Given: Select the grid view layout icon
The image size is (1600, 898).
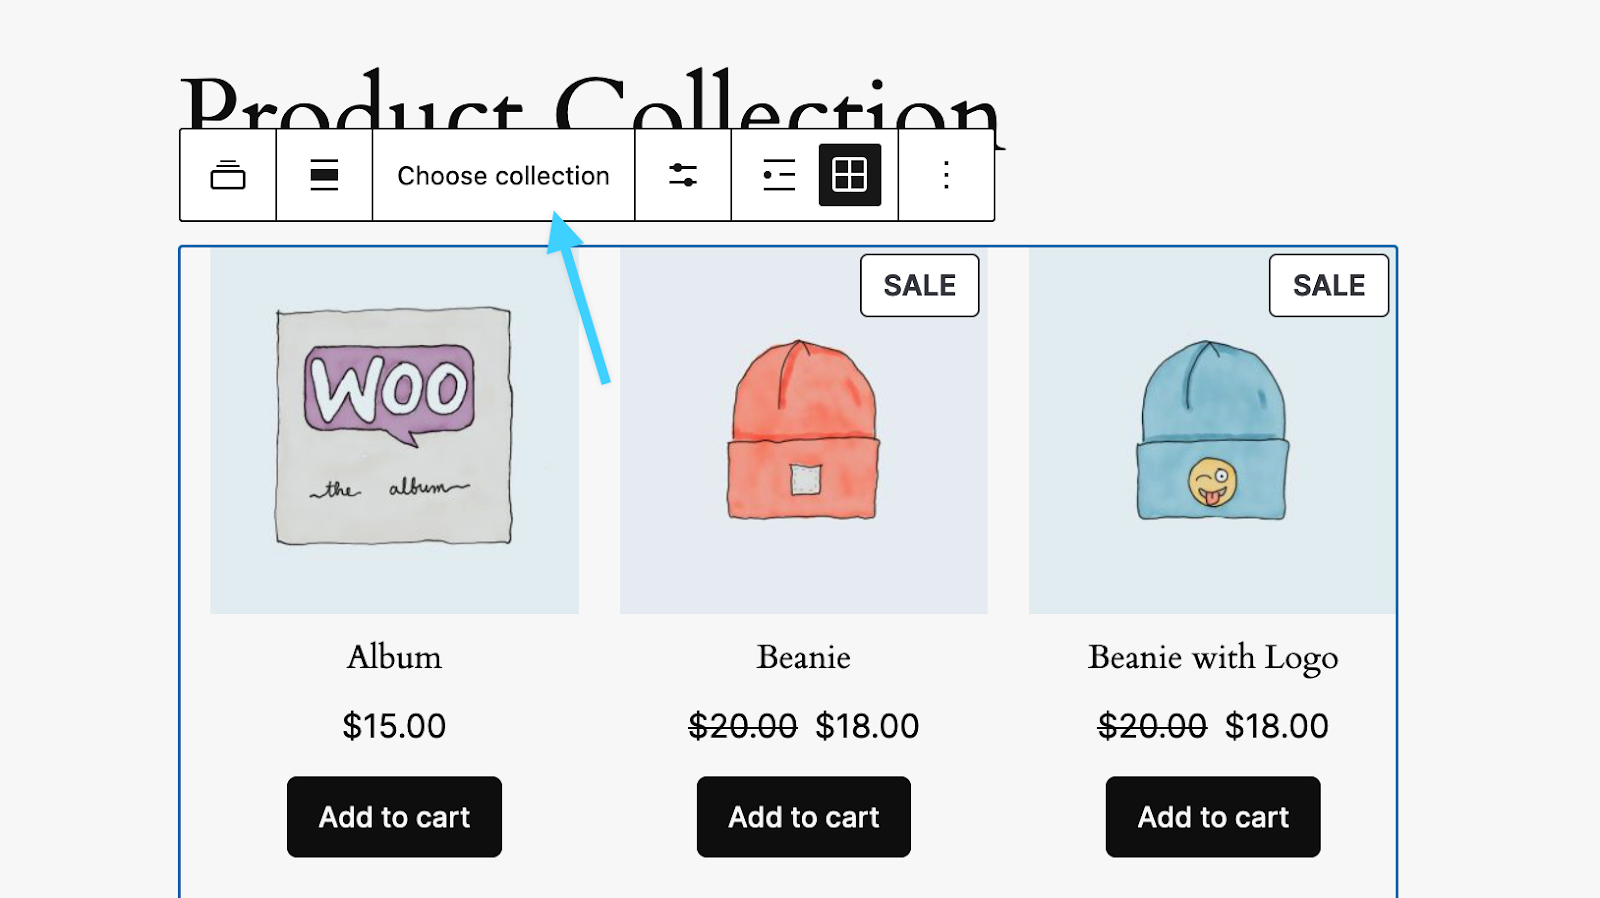Looking at the screenshot, I should [x=851, y=175].
